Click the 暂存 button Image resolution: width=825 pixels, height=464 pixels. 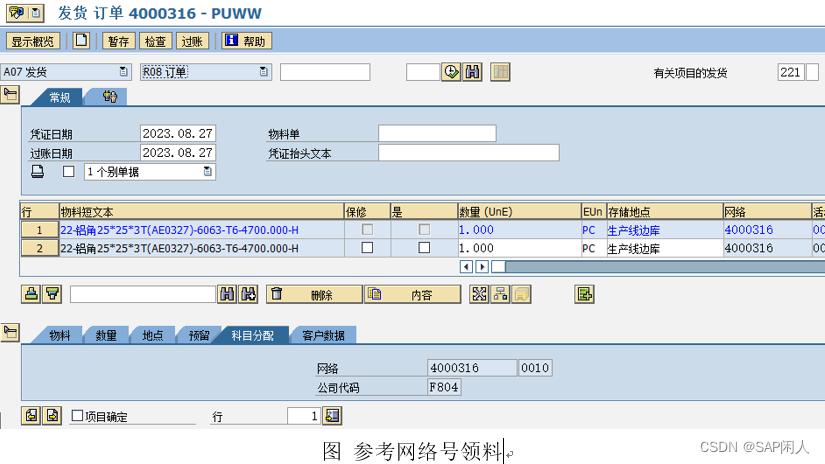pos(118,41)
